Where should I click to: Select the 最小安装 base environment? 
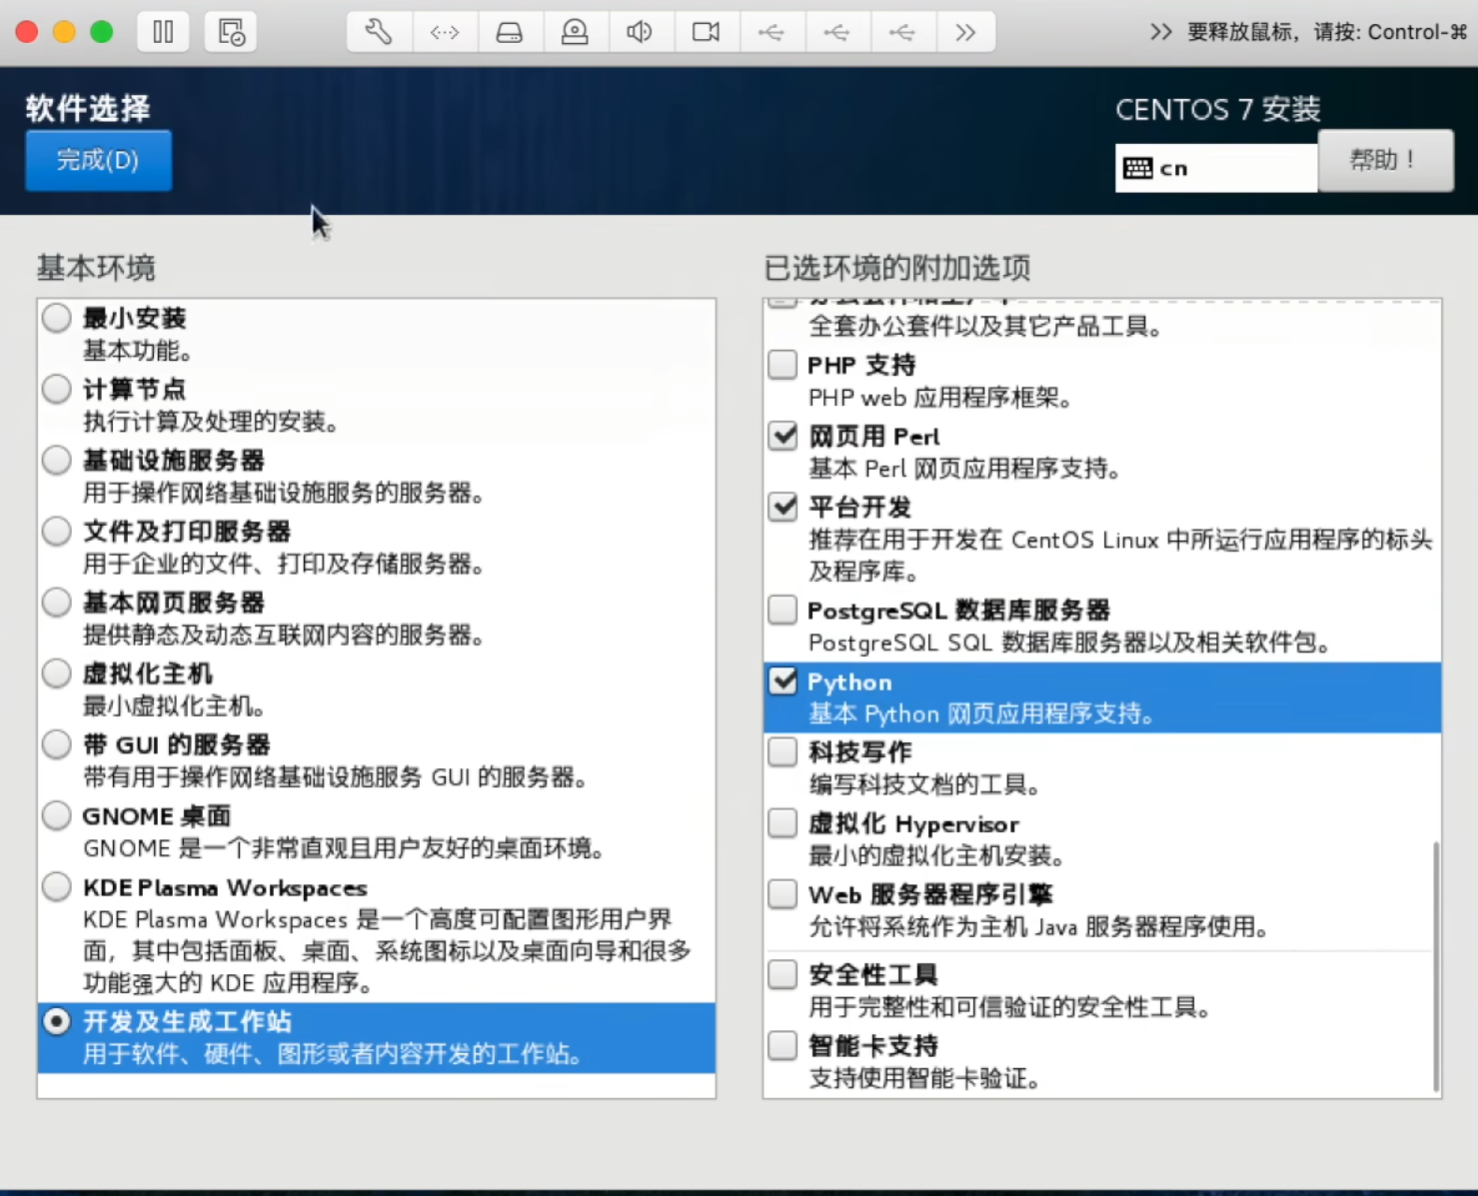coord(56,317)
